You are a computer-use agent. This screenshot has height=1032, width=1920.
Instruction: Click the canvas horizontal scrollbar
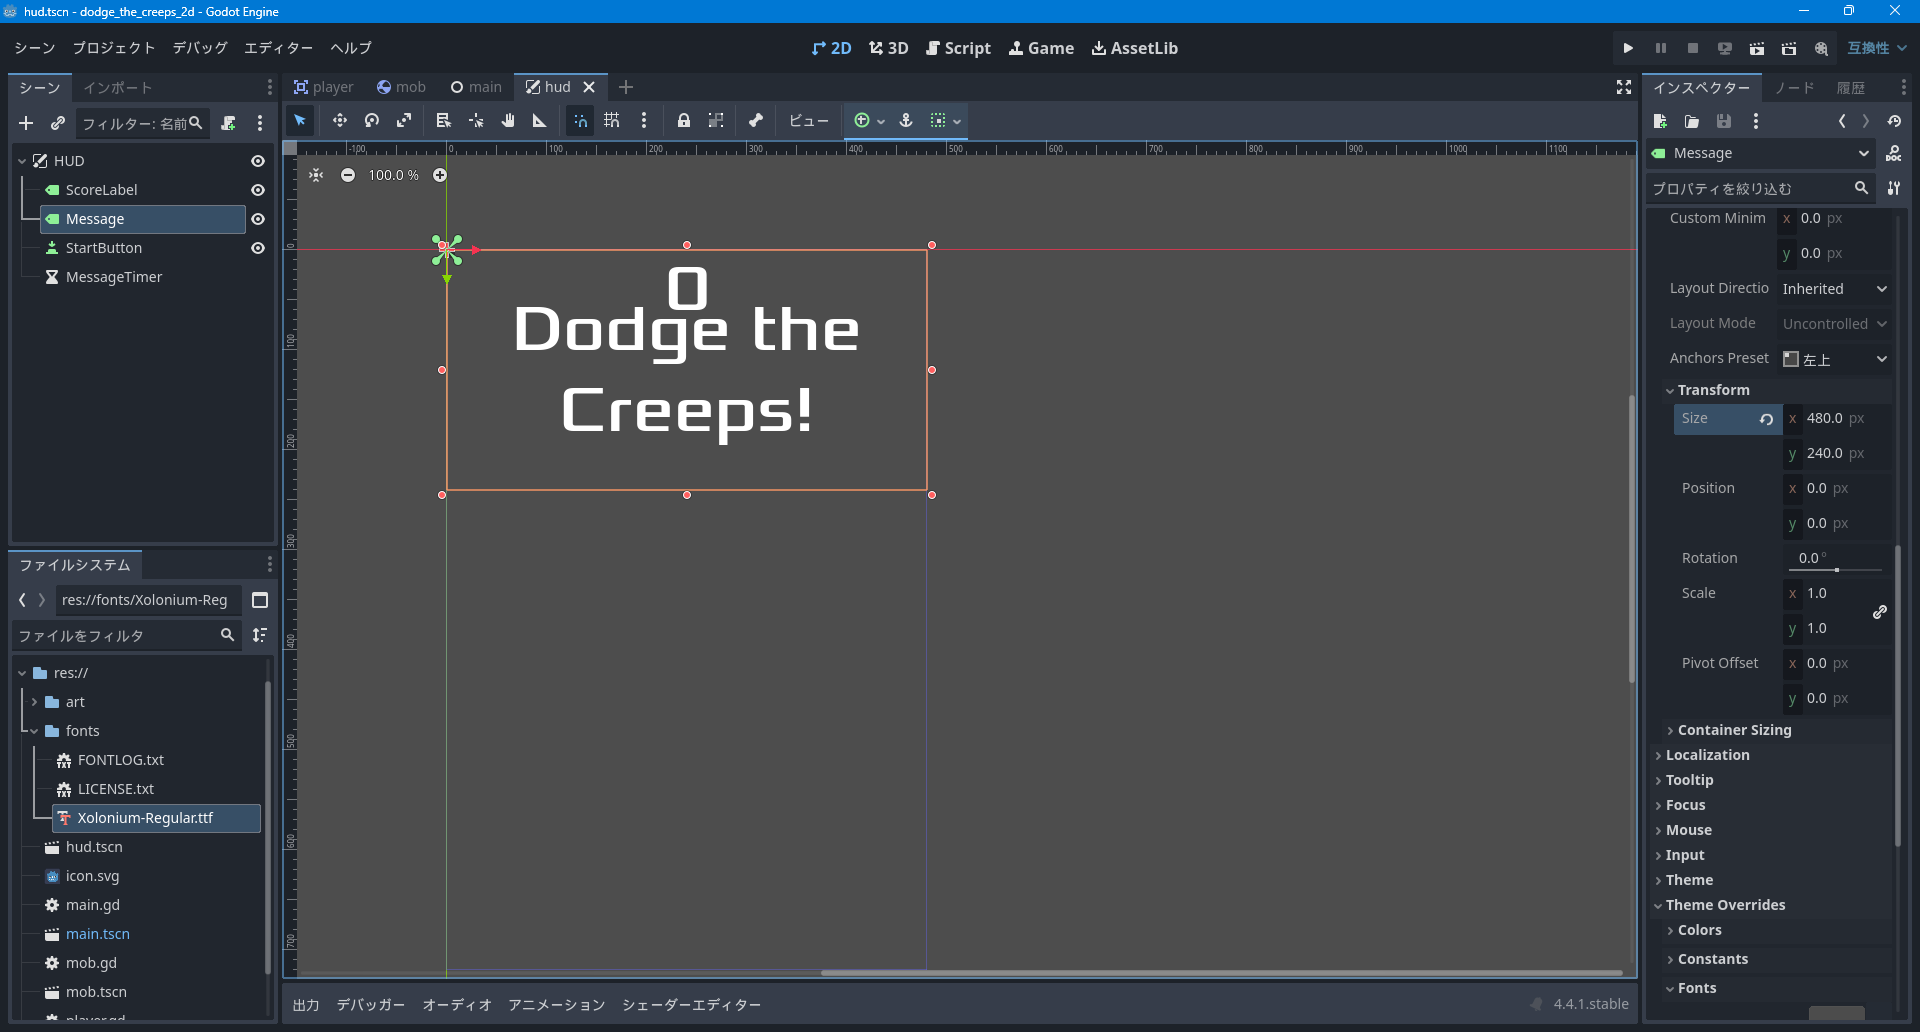click(x=1222, y=972)
